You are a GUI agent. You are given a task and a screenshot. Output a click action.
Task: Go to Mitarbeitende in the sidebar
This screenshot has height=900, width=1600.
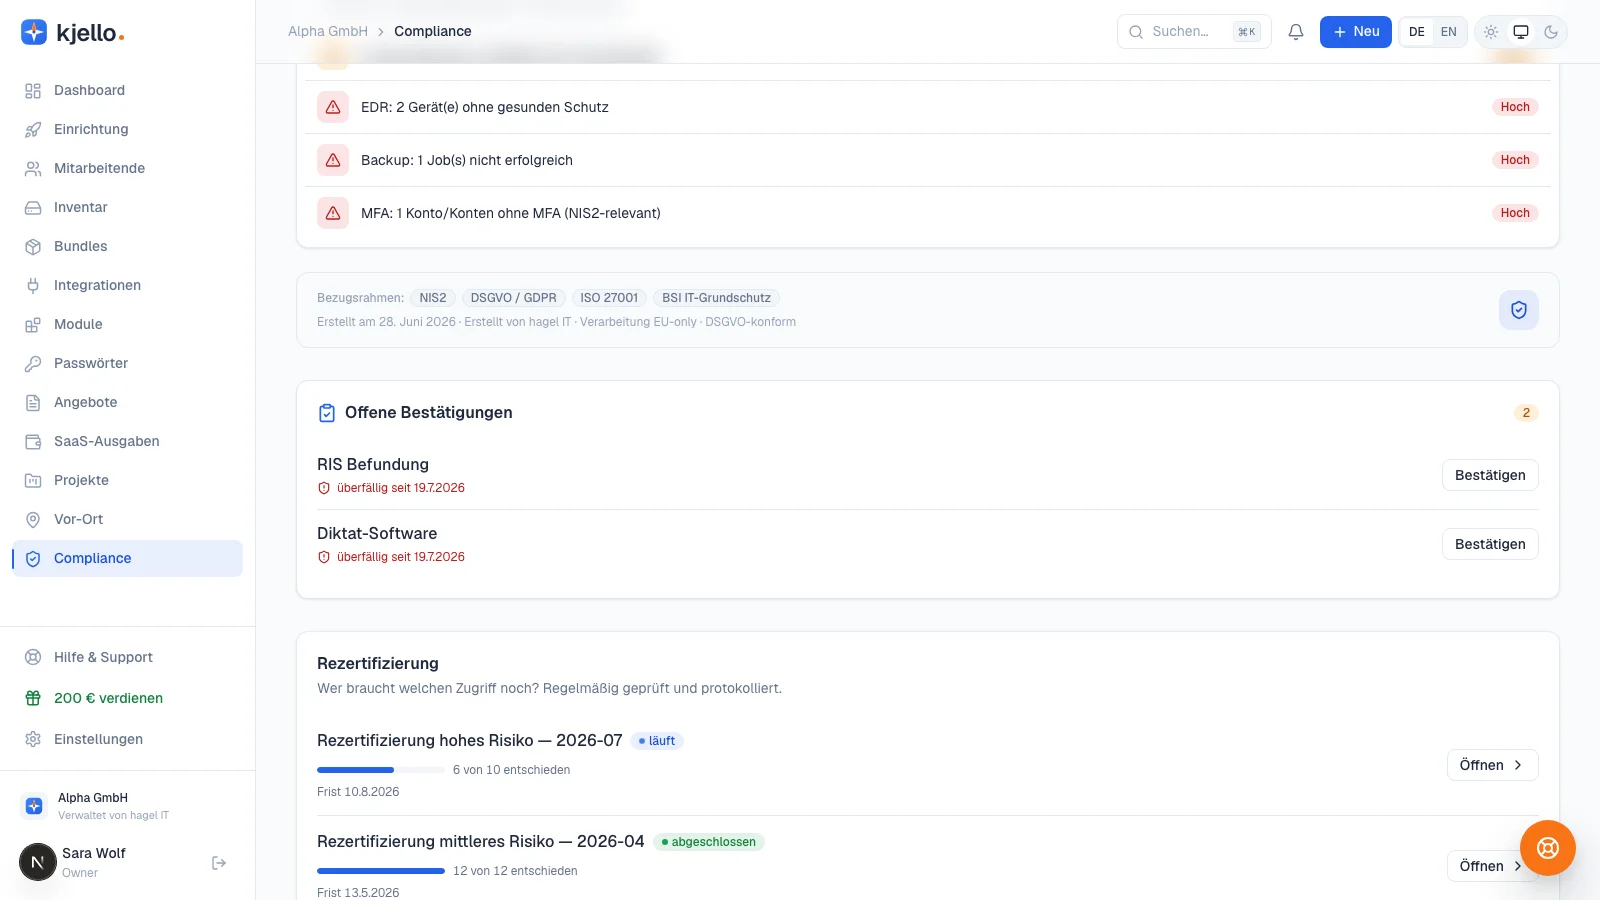tap(128, 168)
